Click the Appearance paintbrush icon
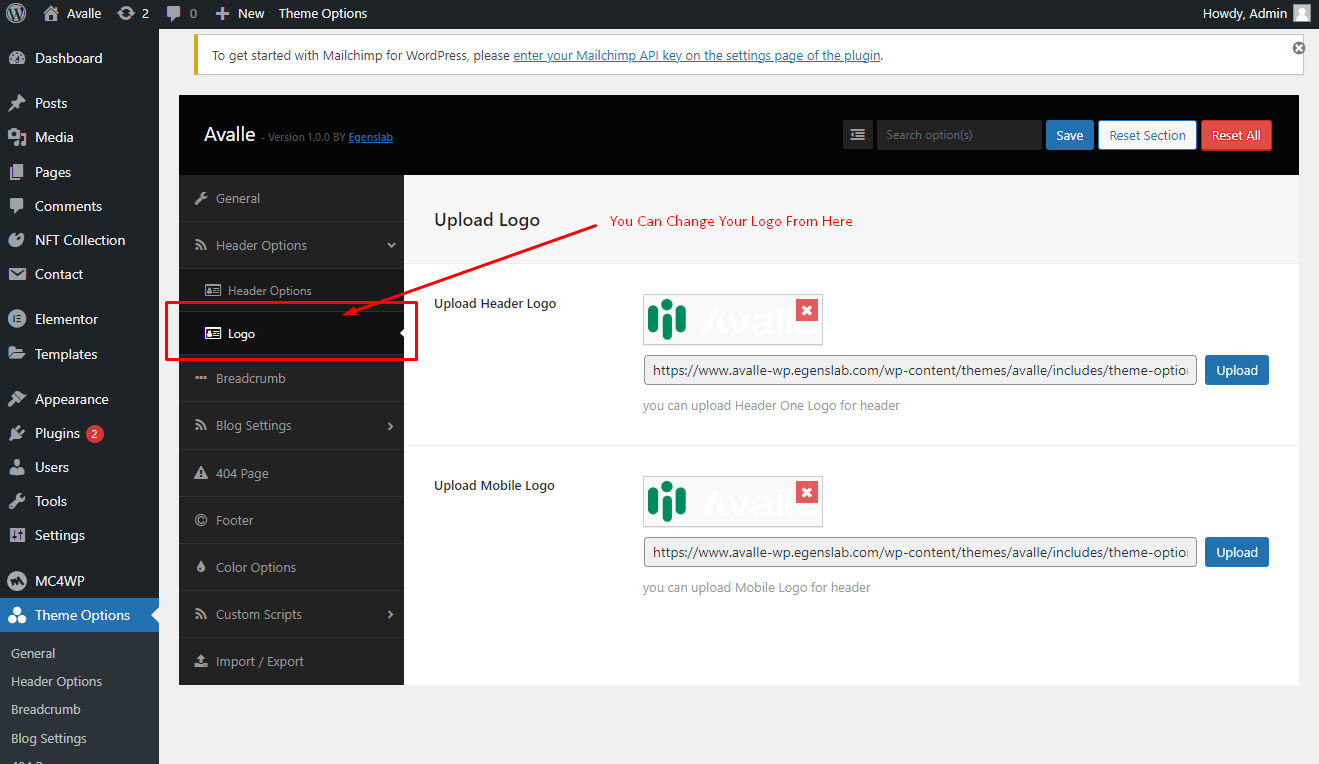The height and width of the screenshot is (764, 1319). (17, 399)
